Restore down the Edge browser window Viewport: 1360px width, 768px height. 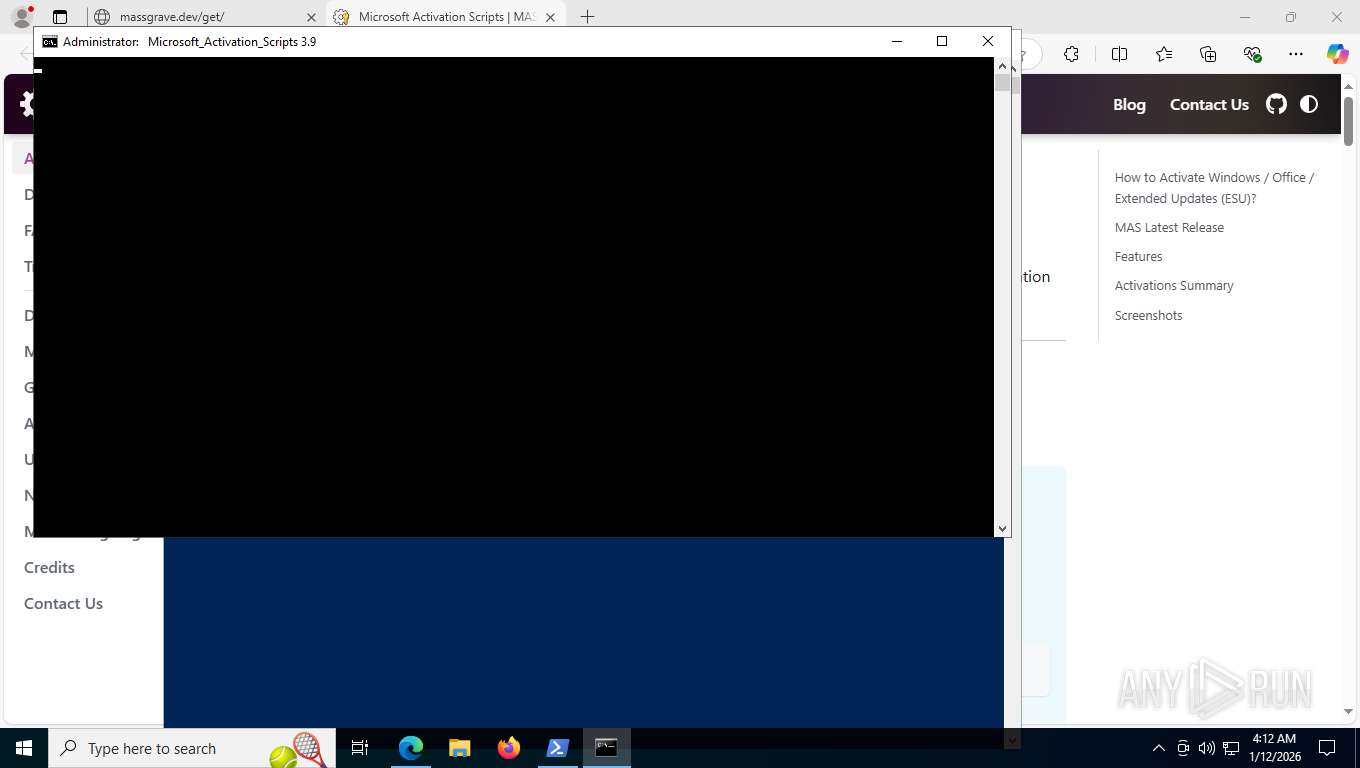click(x=1291, y=17)
